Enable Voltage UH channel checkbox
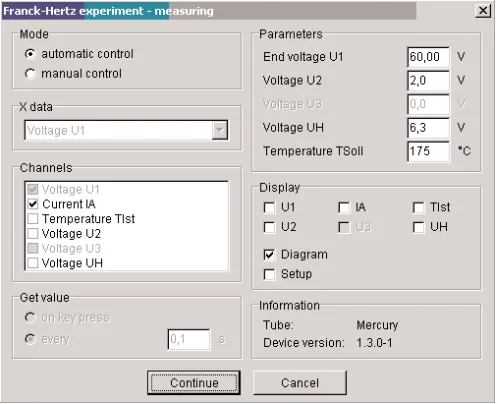 click(x=33, y=263)
